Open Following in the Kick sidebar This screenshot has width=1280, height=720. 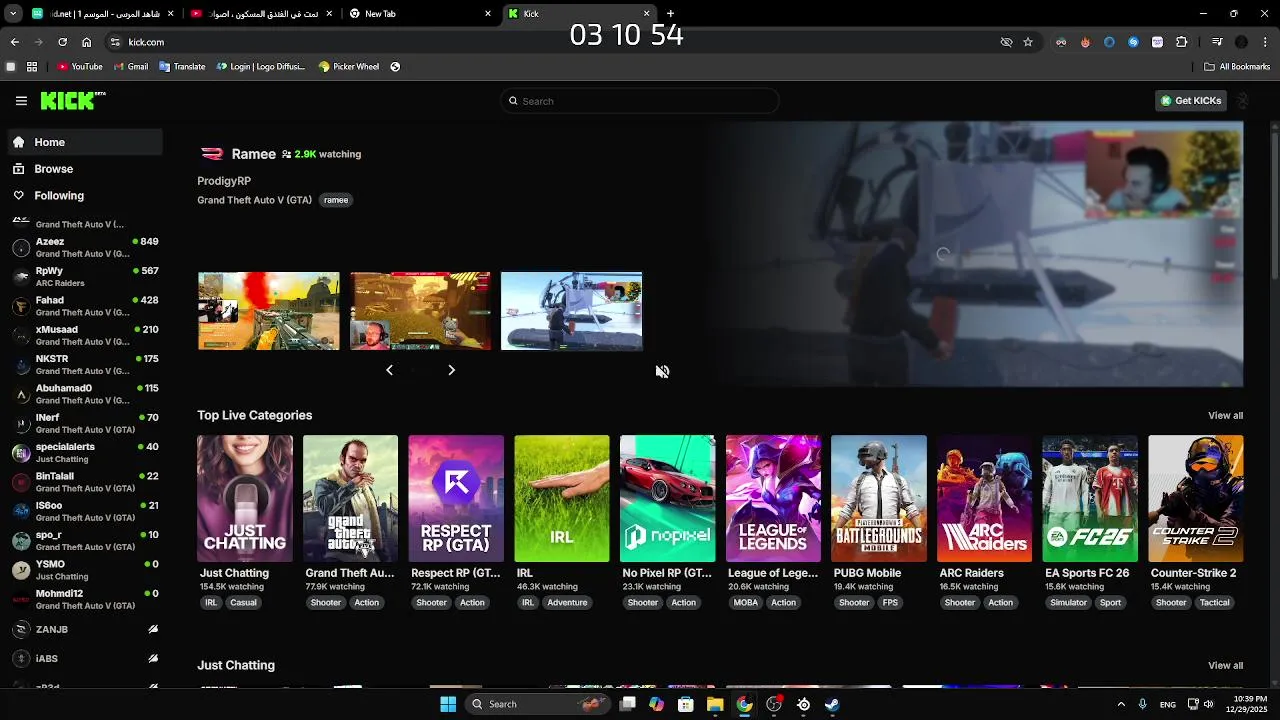click(x=85, y=196)
